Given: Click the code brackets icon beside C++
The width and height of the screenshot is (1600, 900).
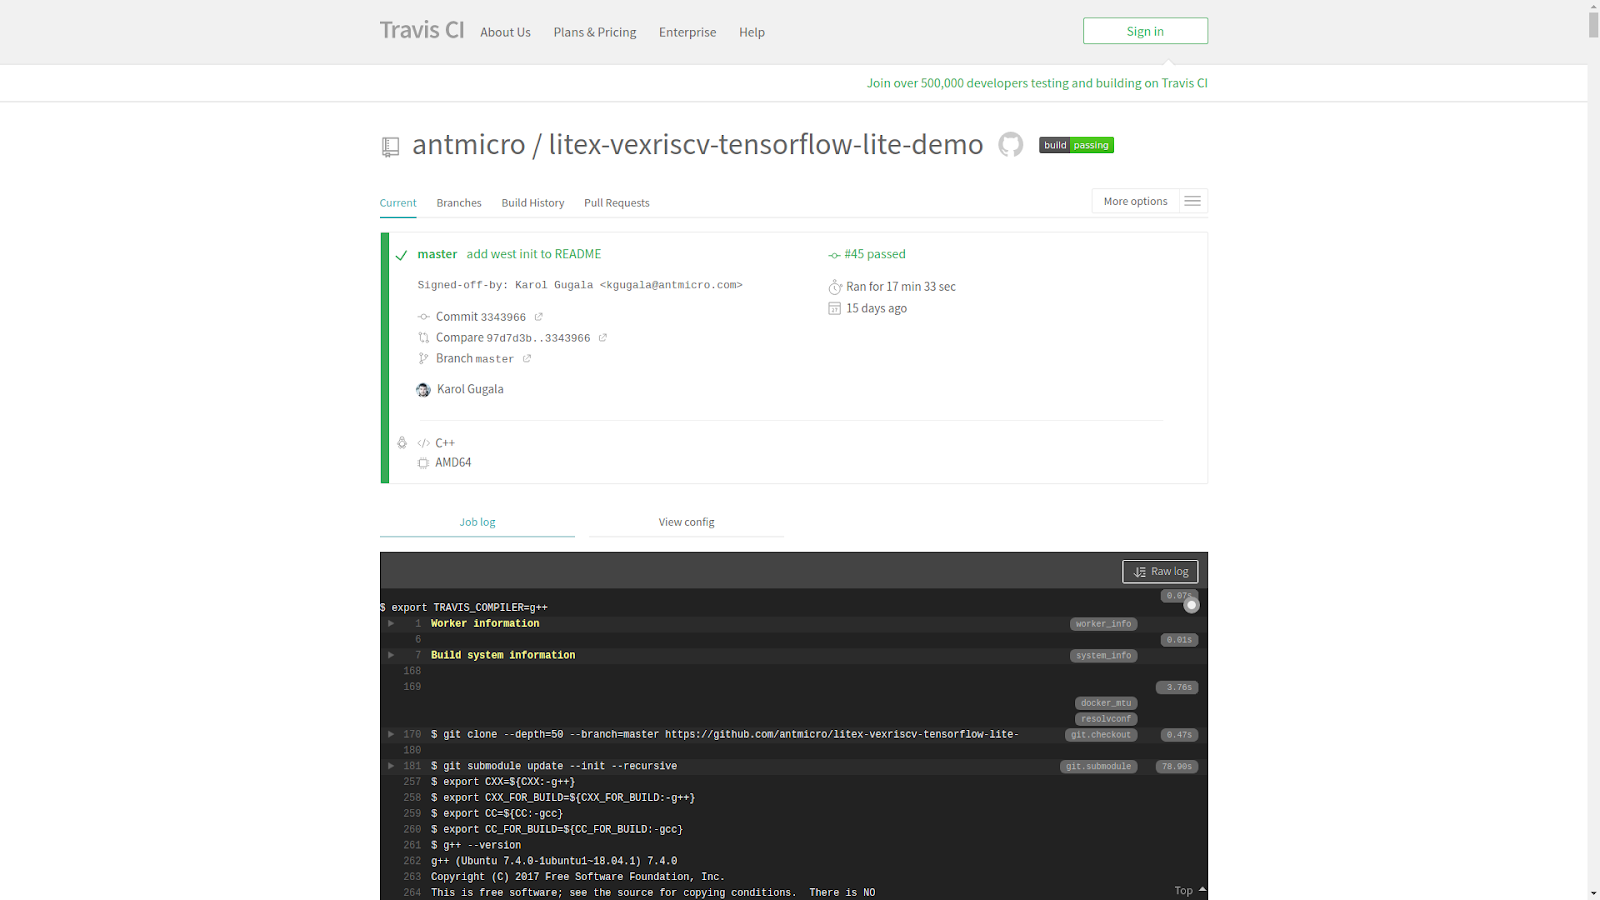Looking at the screenshot, I should point(424,443).
